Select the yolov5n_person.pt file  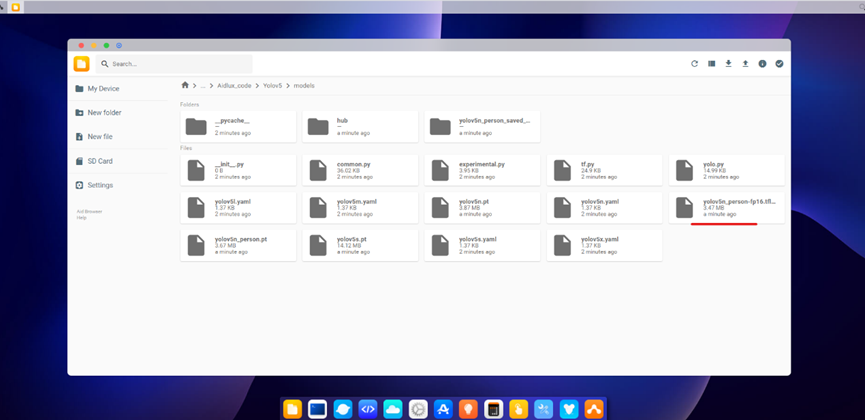(x=238, y=246)
